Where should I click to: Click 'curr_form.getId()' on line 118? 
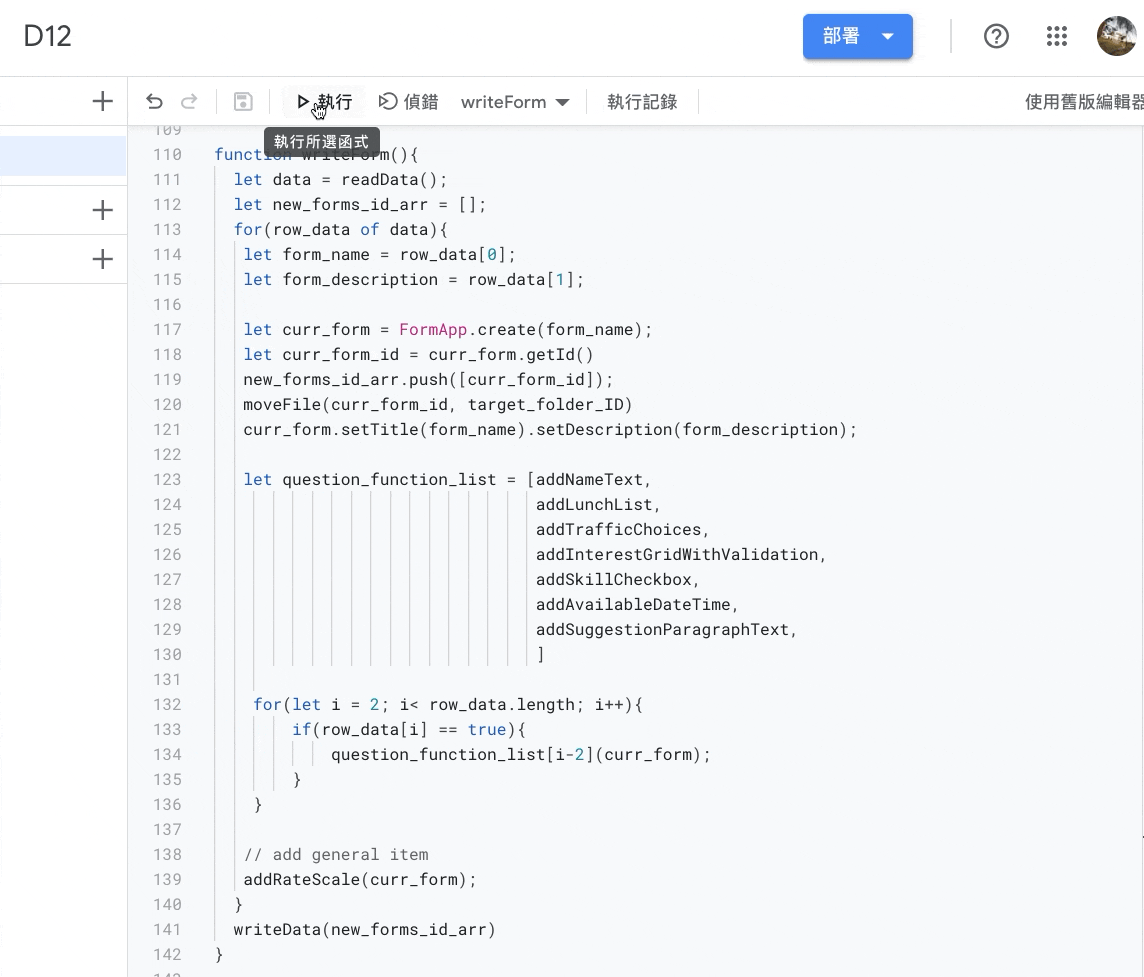click(x=511, y=355)
